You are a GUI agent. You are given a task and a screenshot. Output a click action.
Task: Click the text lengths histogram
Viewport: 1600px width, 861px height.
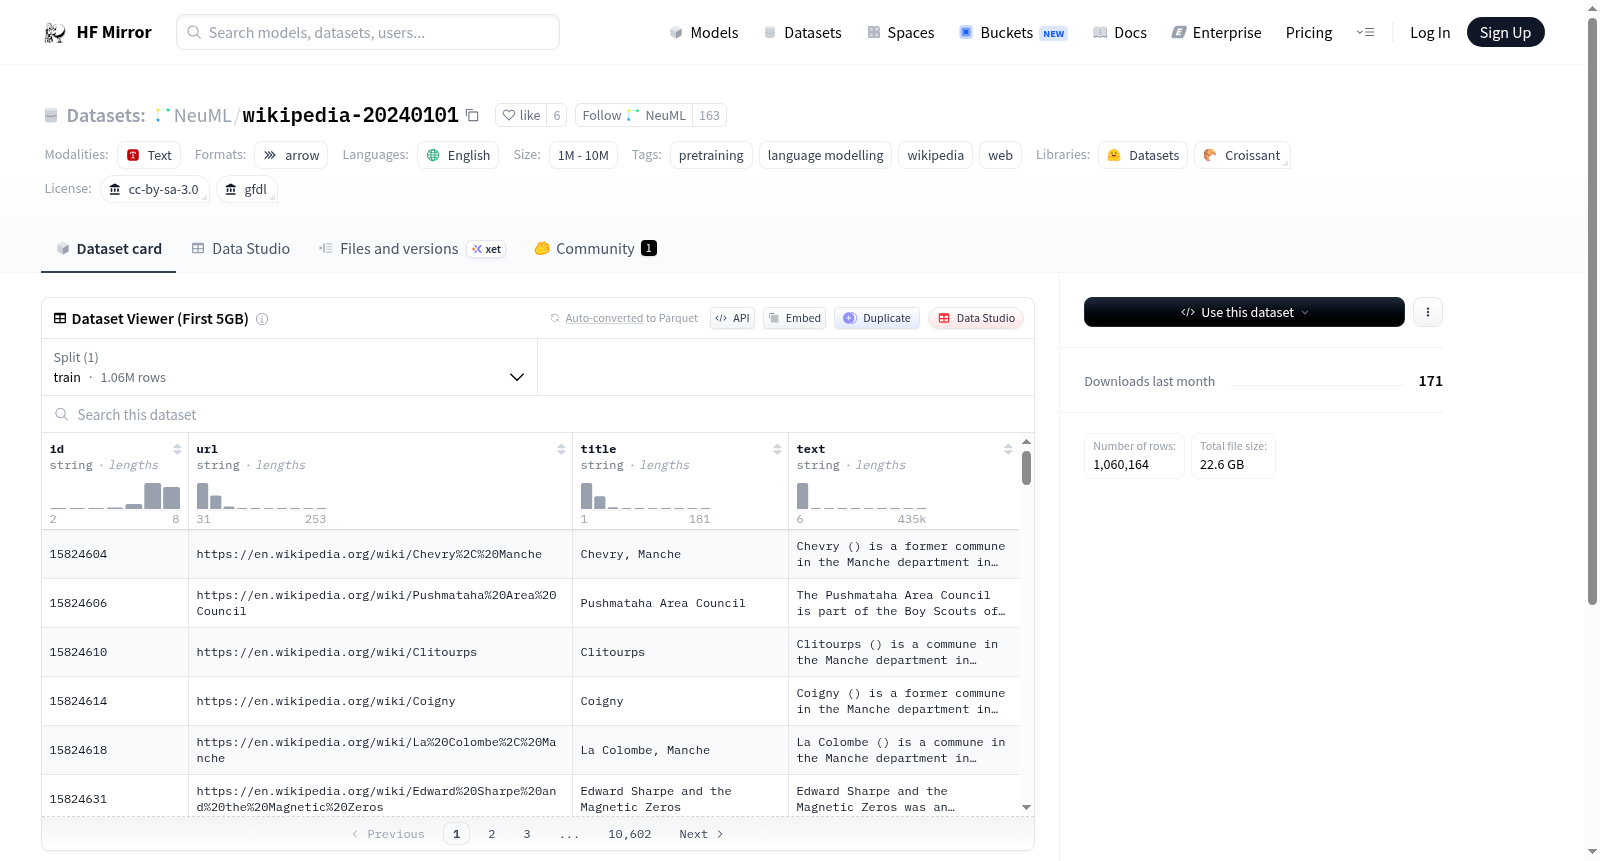point(862,495)
